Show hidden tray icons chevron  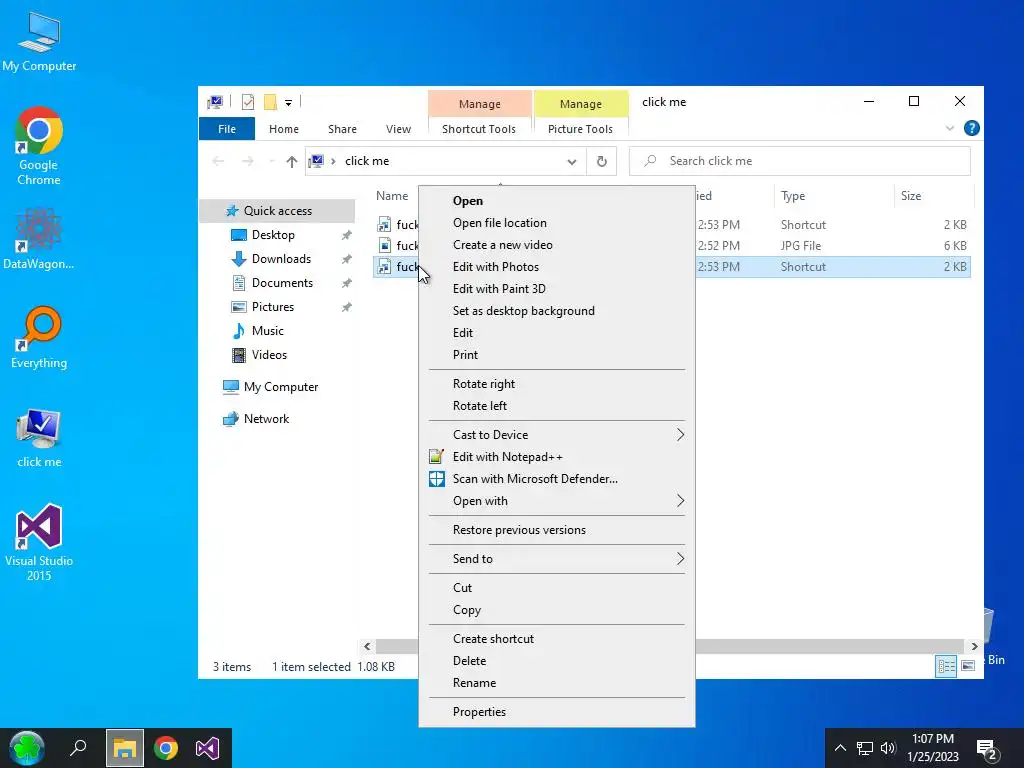(x=840, y=748)
